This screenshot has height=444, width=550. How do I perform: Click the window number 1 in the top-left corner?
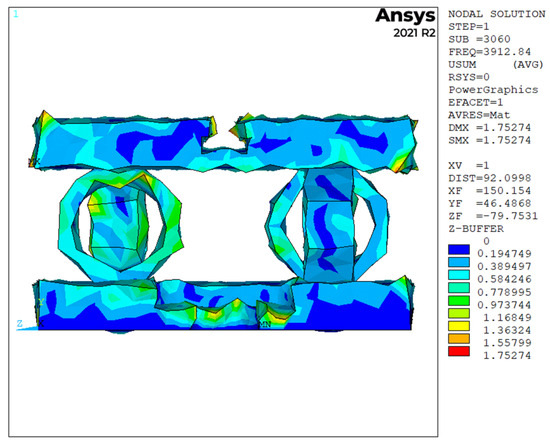[x=15, y=14]
